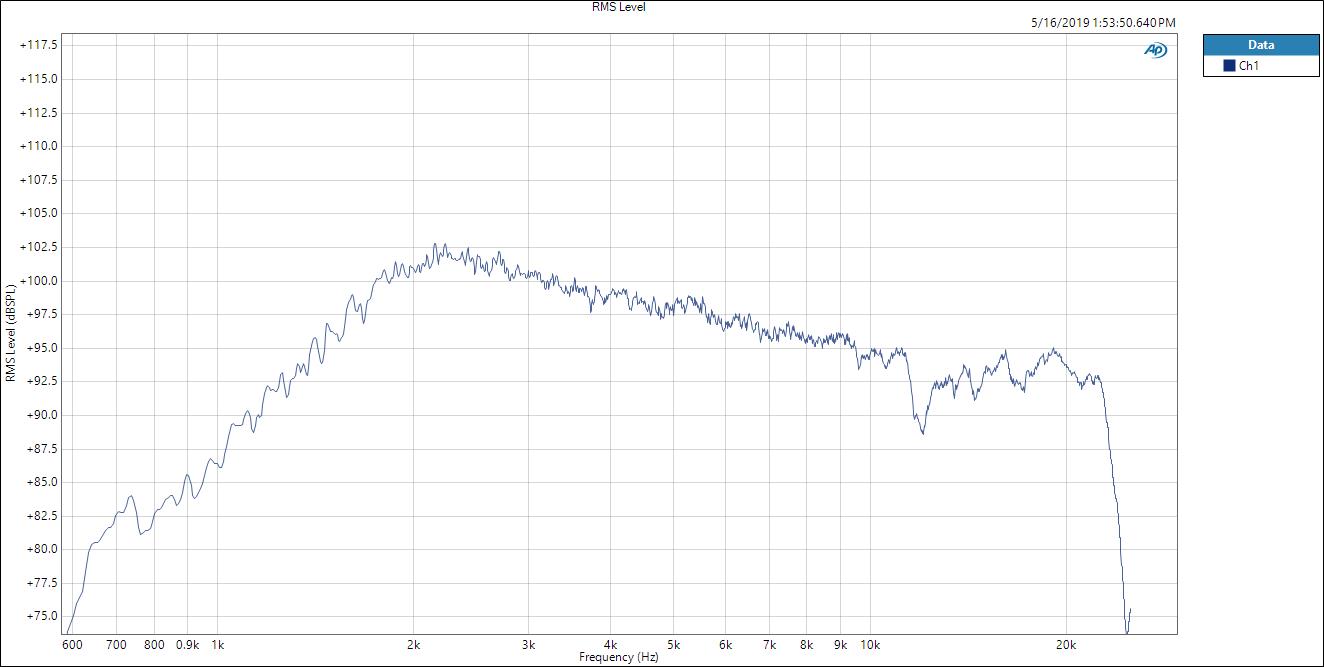Click the Frequency (Hz) axis label
This screenshot has height=667, width=1324.
619,657
